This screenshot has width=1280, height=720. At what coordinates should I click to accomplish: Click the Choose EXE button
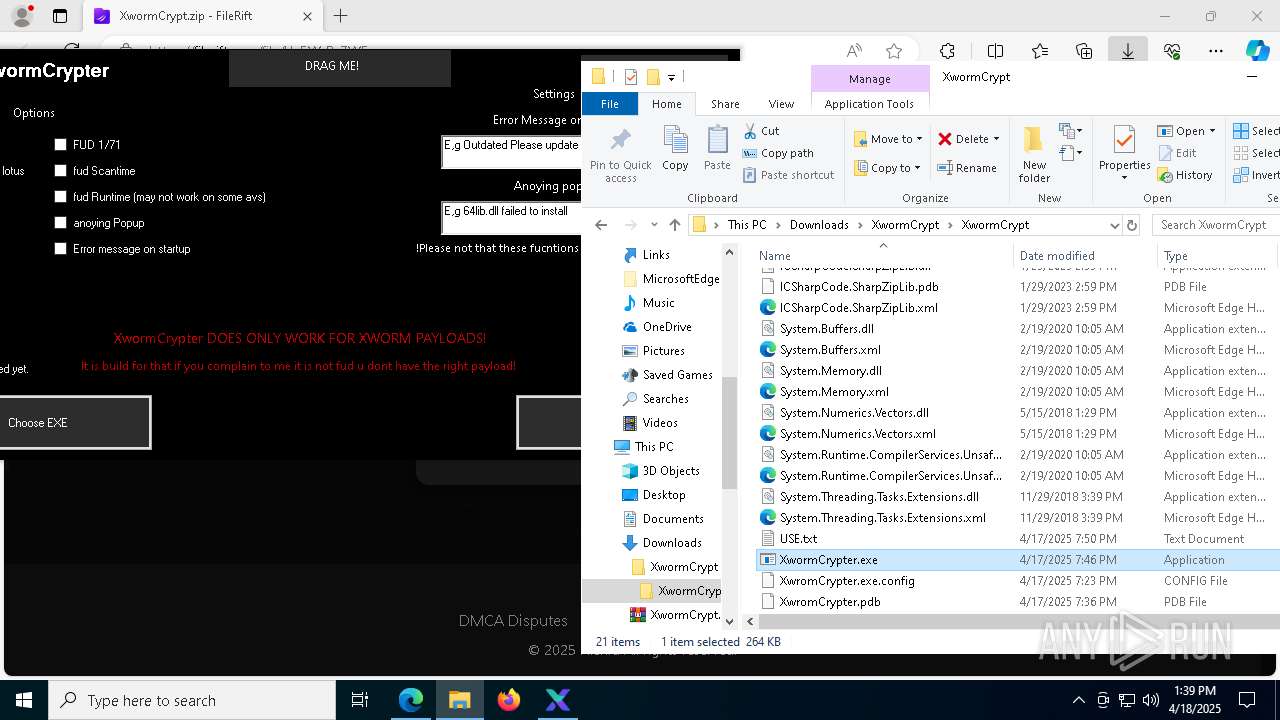tap(75, 423)
